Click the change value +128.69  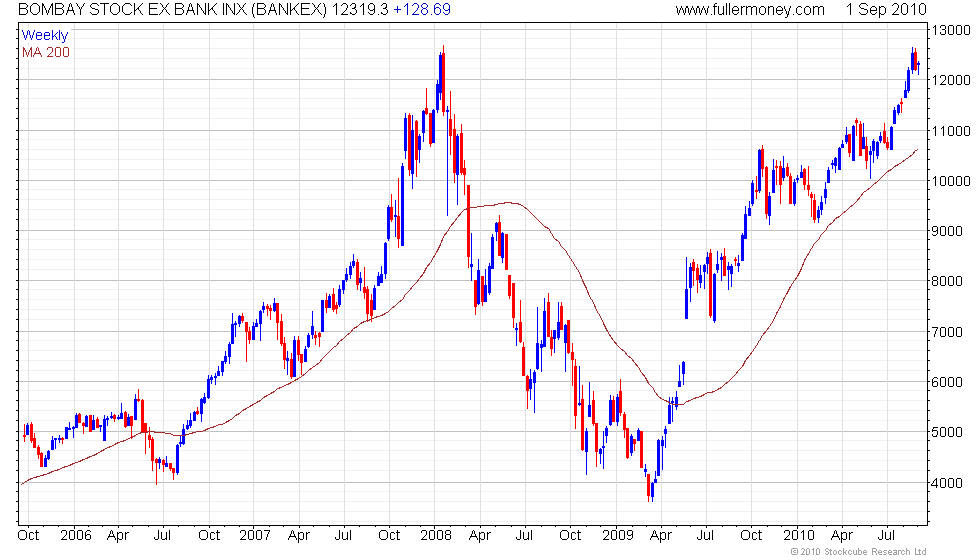pyautogui.click(x=422, y=9)
